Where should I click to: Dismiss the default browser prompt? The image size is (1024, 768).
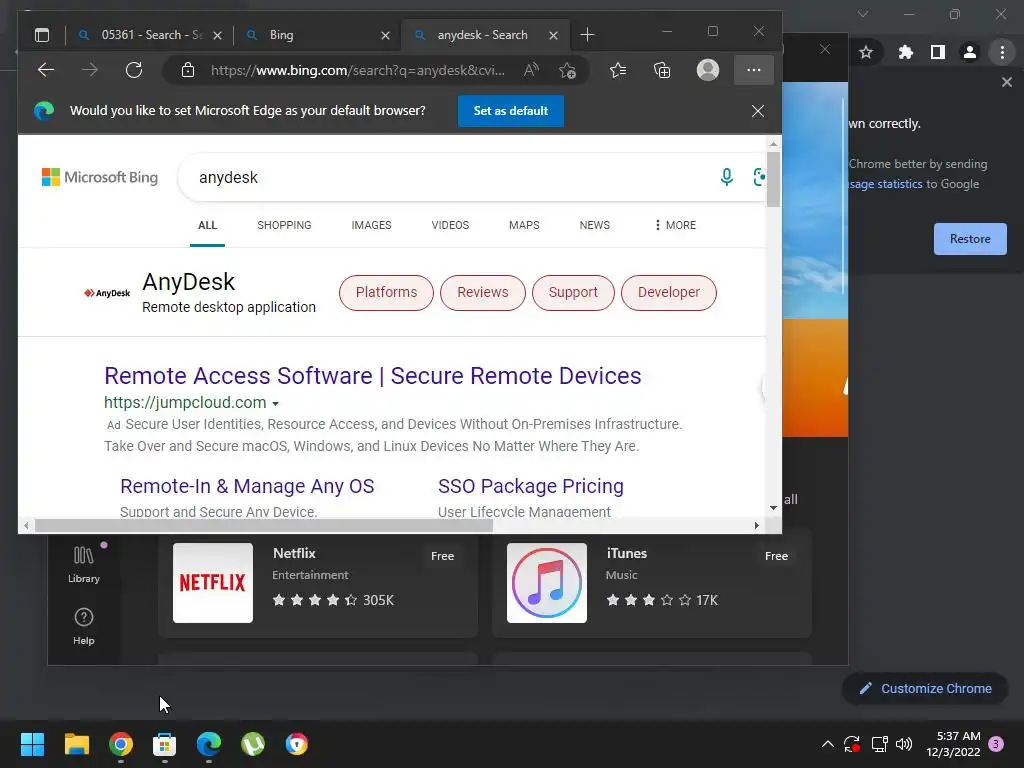[758, 111]
